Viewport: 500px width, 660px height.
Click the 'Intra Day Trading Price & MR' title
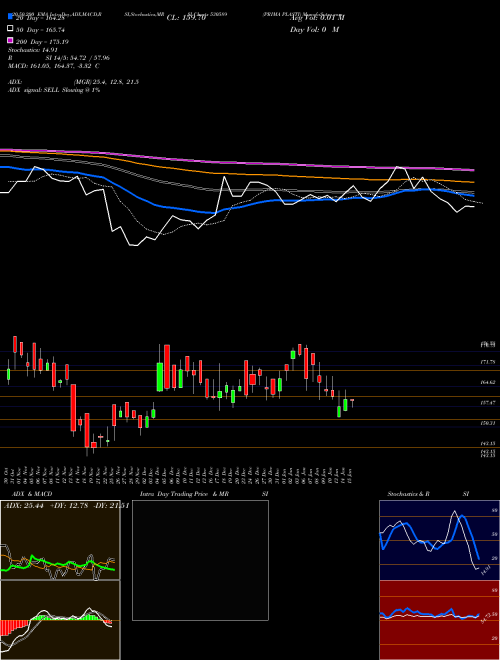click(x=184, y=494)
